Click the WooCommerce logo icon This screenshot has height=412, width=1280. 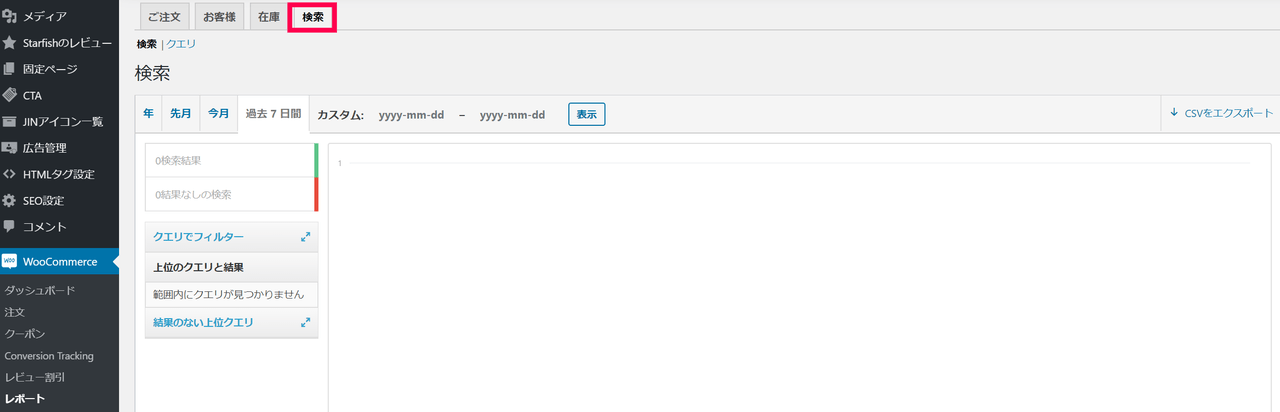coord(9,262)
